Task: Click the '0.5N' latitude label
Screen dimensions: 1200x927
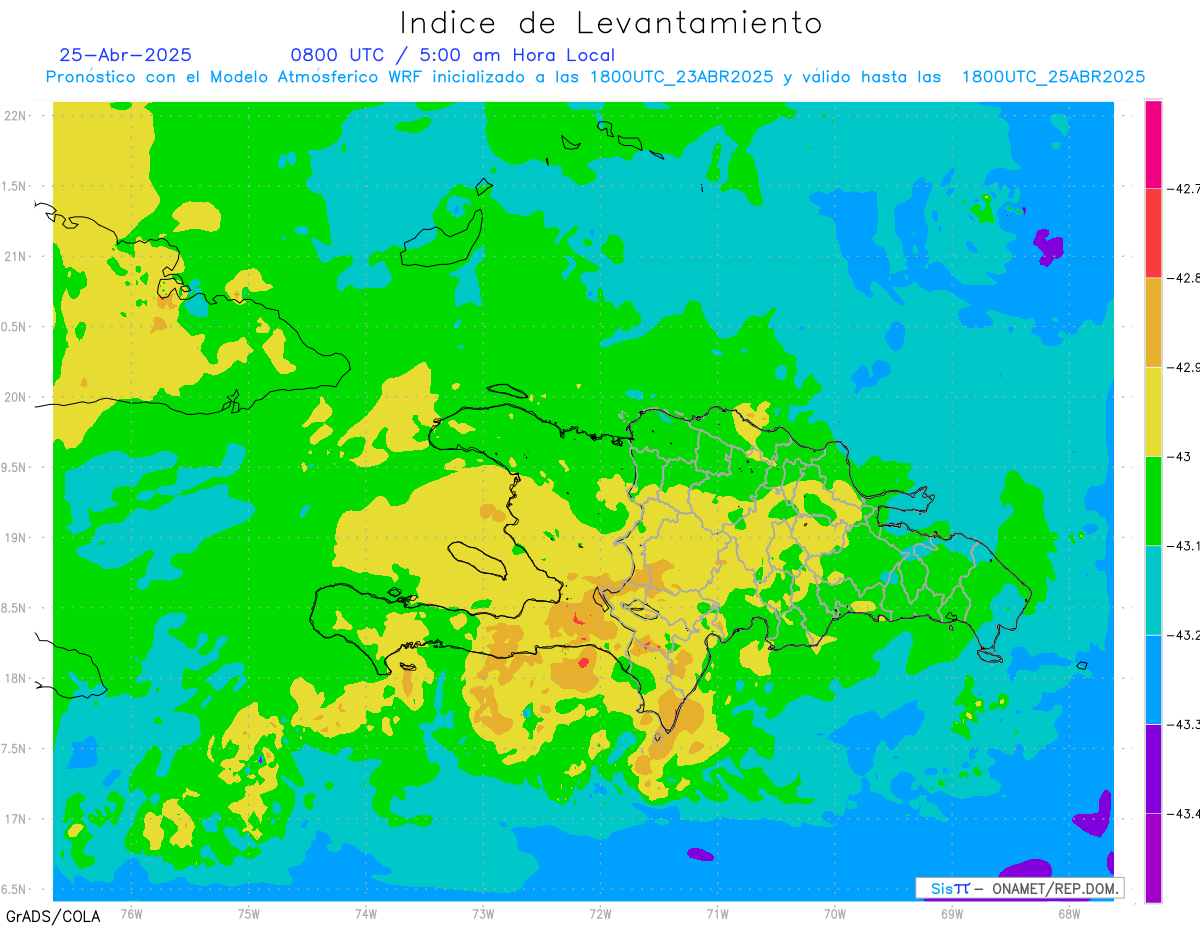Action: (15, 327)
